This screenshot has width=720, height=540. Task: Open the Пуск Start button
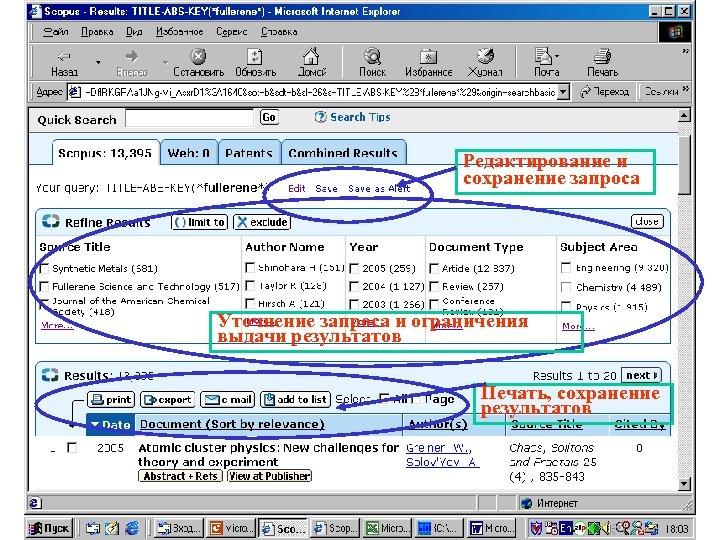pos(49,528)
